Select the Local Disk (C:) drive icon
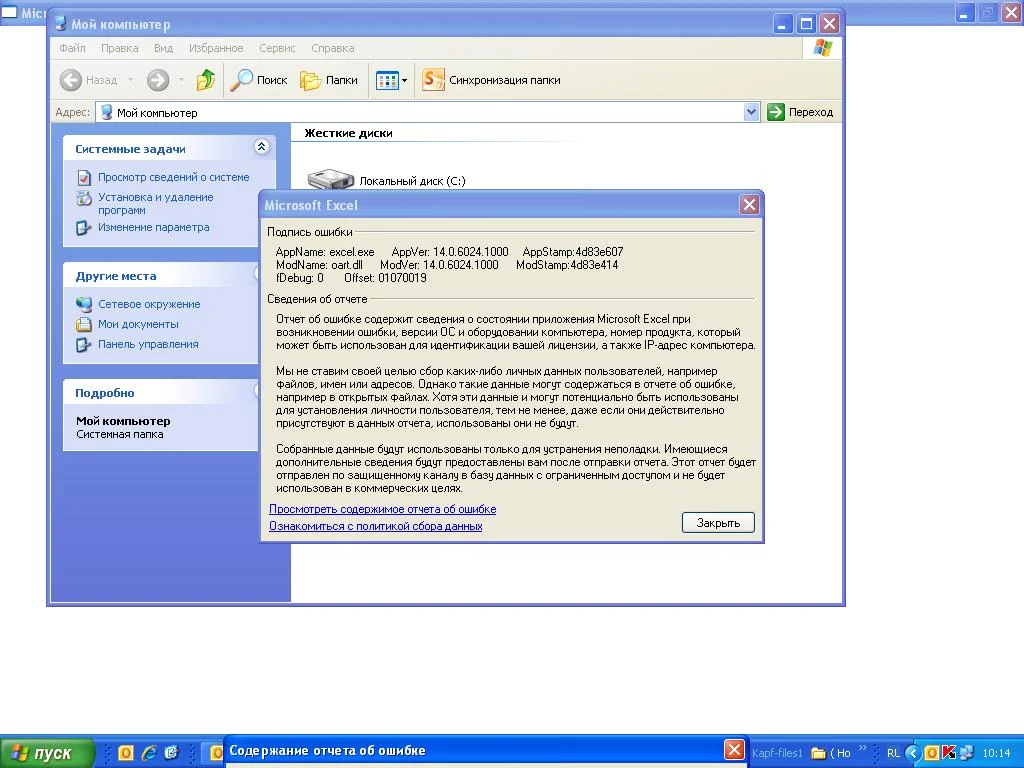The image size is (1024, 768). [x=330, y=178]
